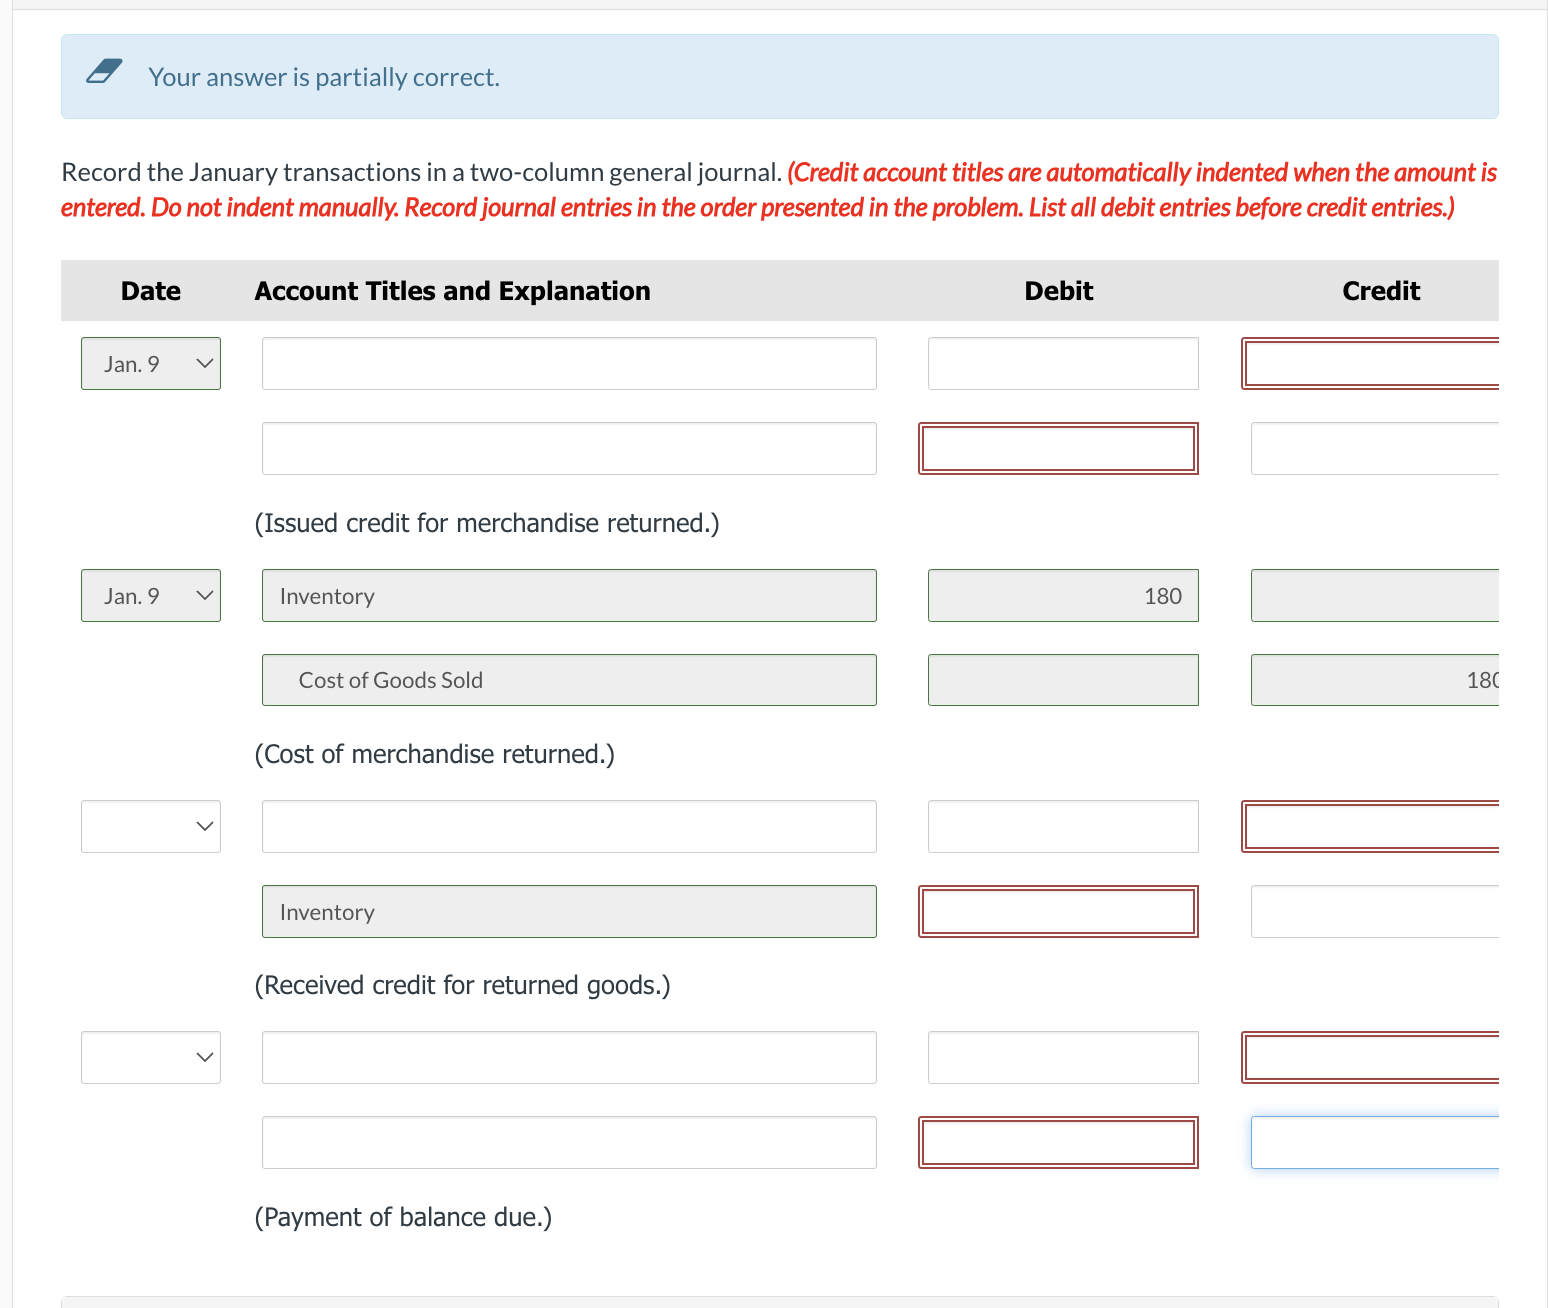Screen dimensions: 1548x1308
Task: Click the eraser icon in the feedback banner
Action: 103,71
